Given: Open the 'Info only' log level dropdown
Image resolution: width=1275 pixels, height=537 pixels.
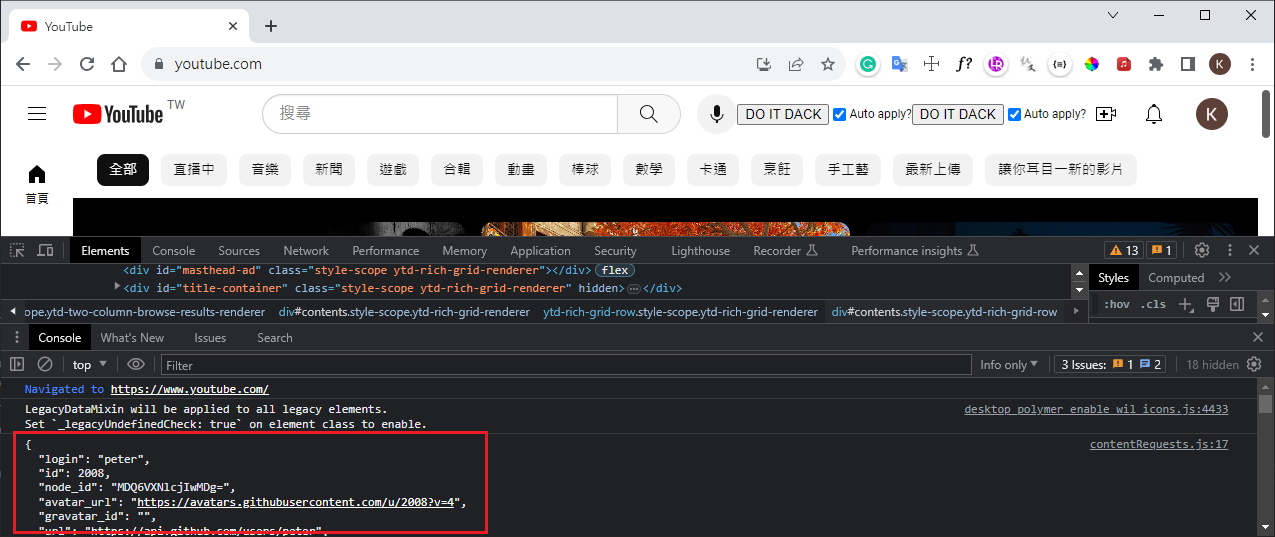Looking at the screenshot, I should [1008, 365].
